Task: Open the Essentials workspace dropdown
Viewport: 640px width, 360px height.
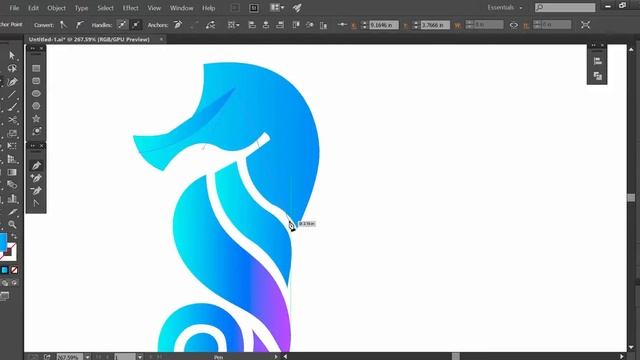Action: (x=504, y=7)
